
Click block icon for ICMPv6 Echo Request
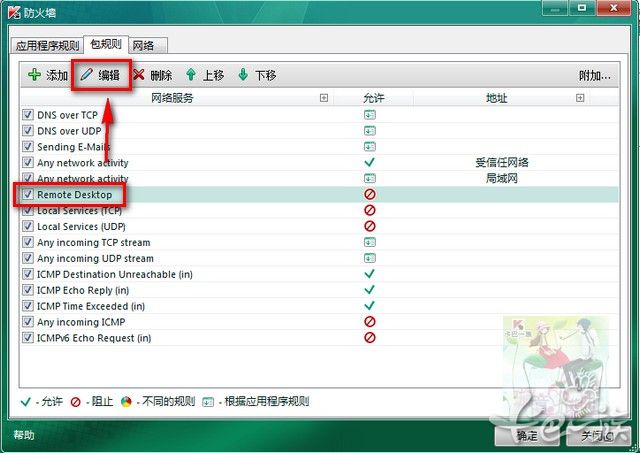370,338
